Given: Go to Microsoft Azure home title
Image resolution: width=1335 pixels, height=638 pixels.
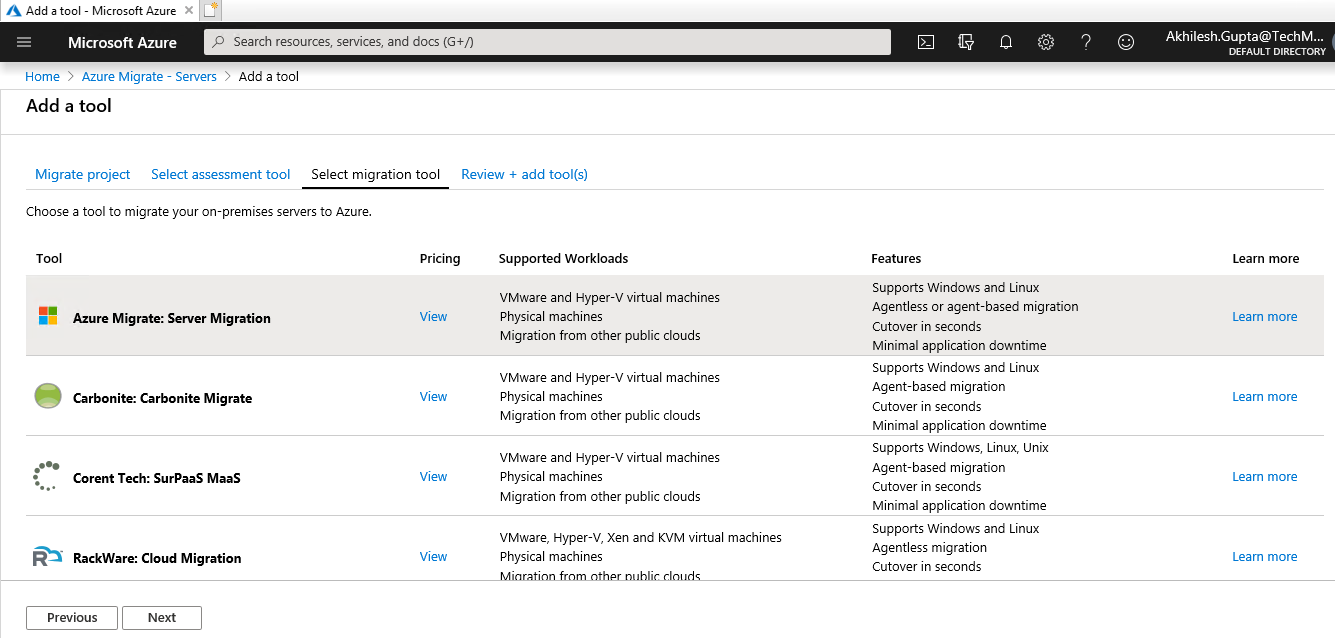Looking at the screenshot, I should click(122, 43).
